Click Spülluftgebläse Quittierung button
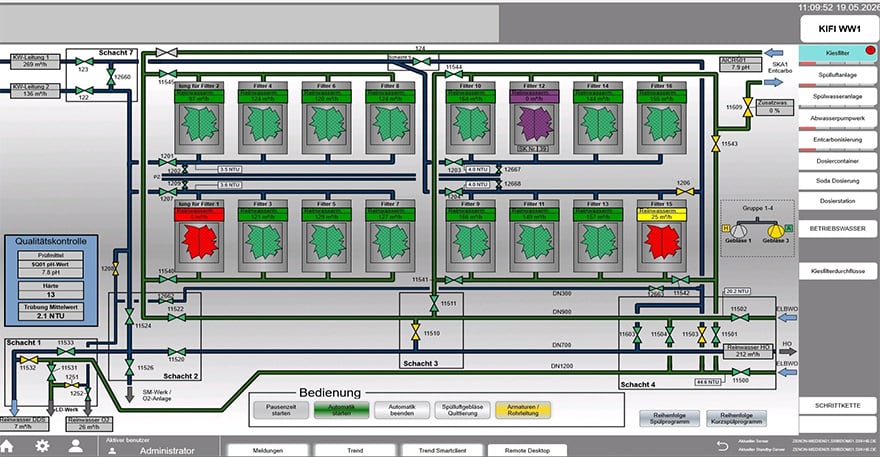 click(462, 410)
